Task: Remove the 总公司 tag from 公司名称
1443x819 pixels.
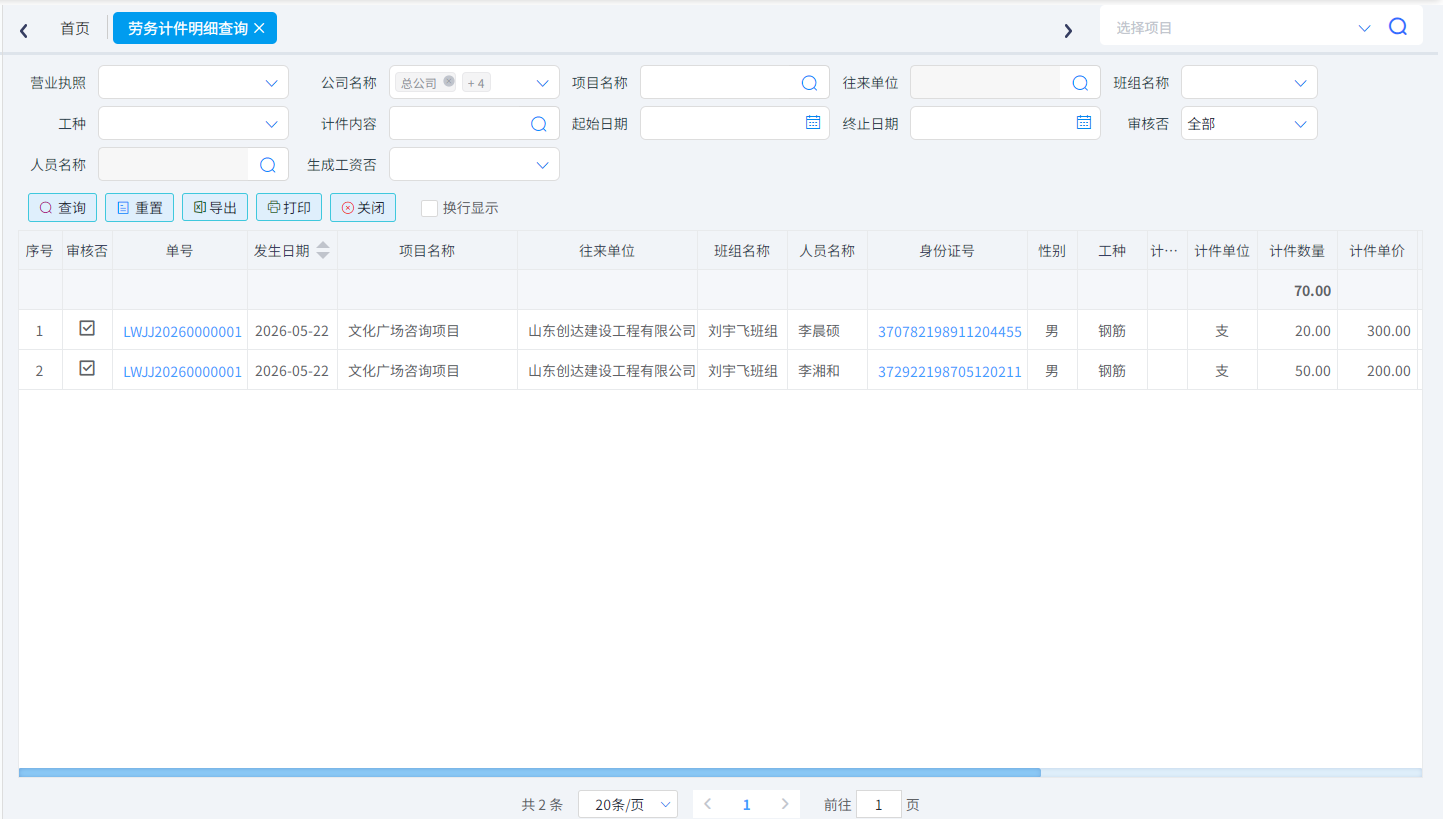Action: coord(449,82)
